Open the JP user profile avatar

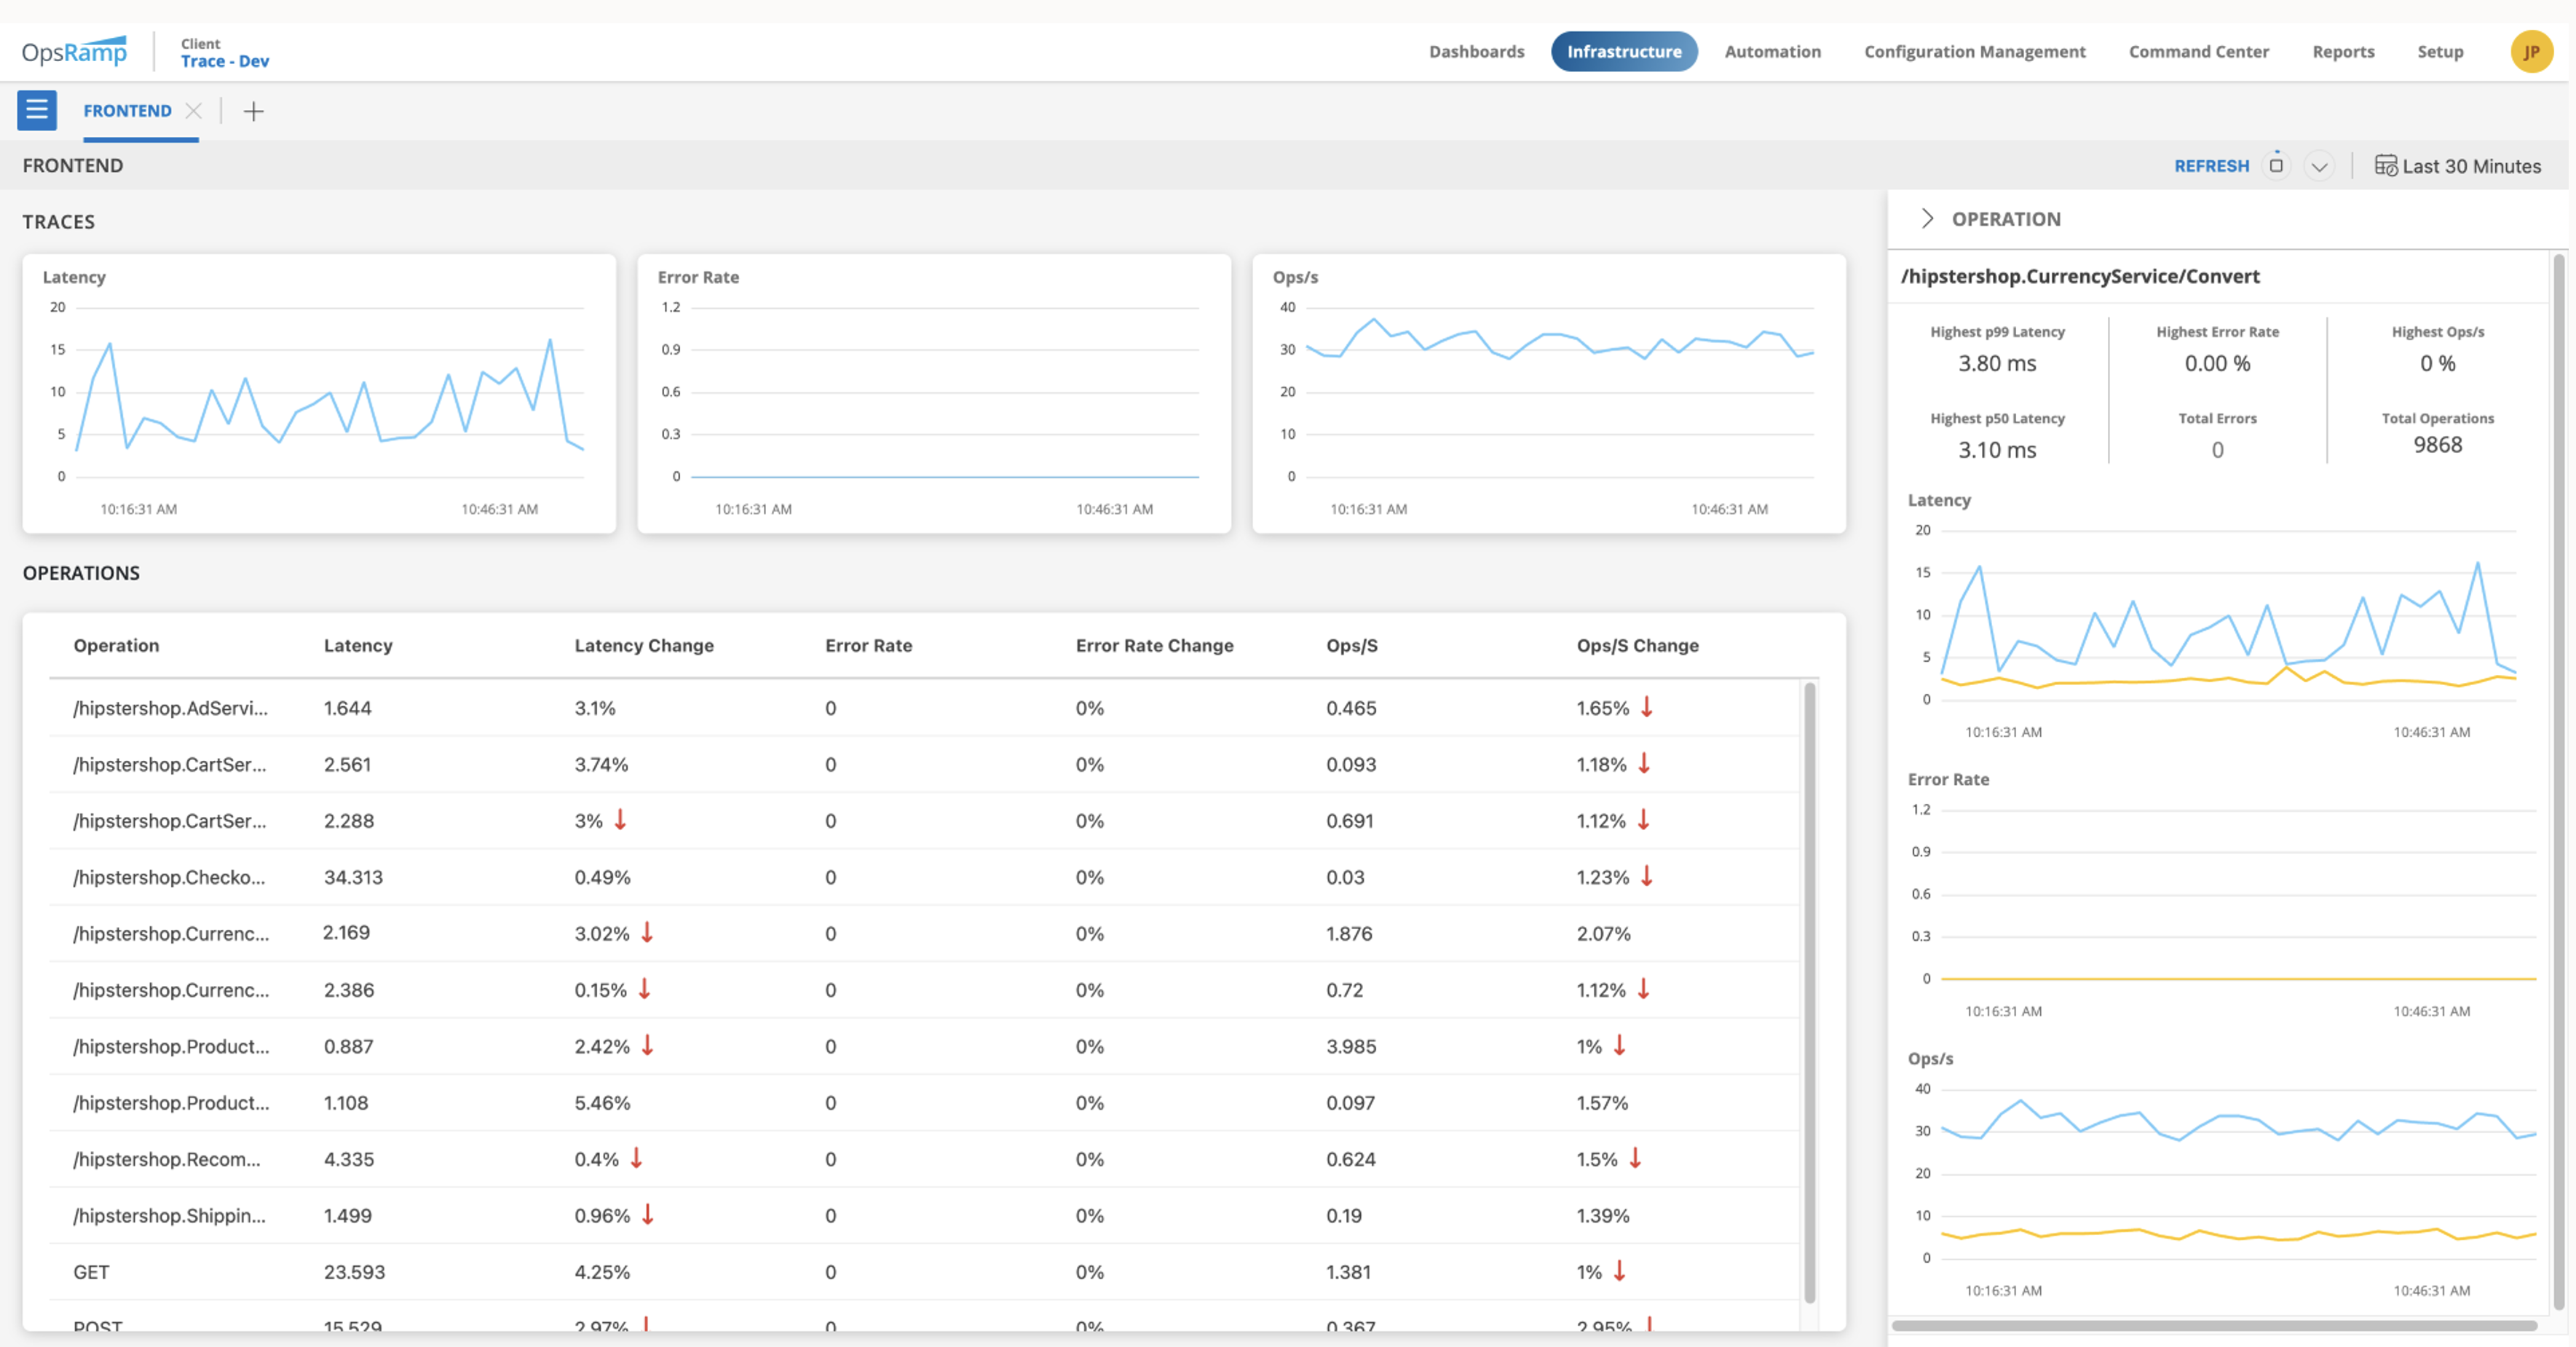(2532, 51)
